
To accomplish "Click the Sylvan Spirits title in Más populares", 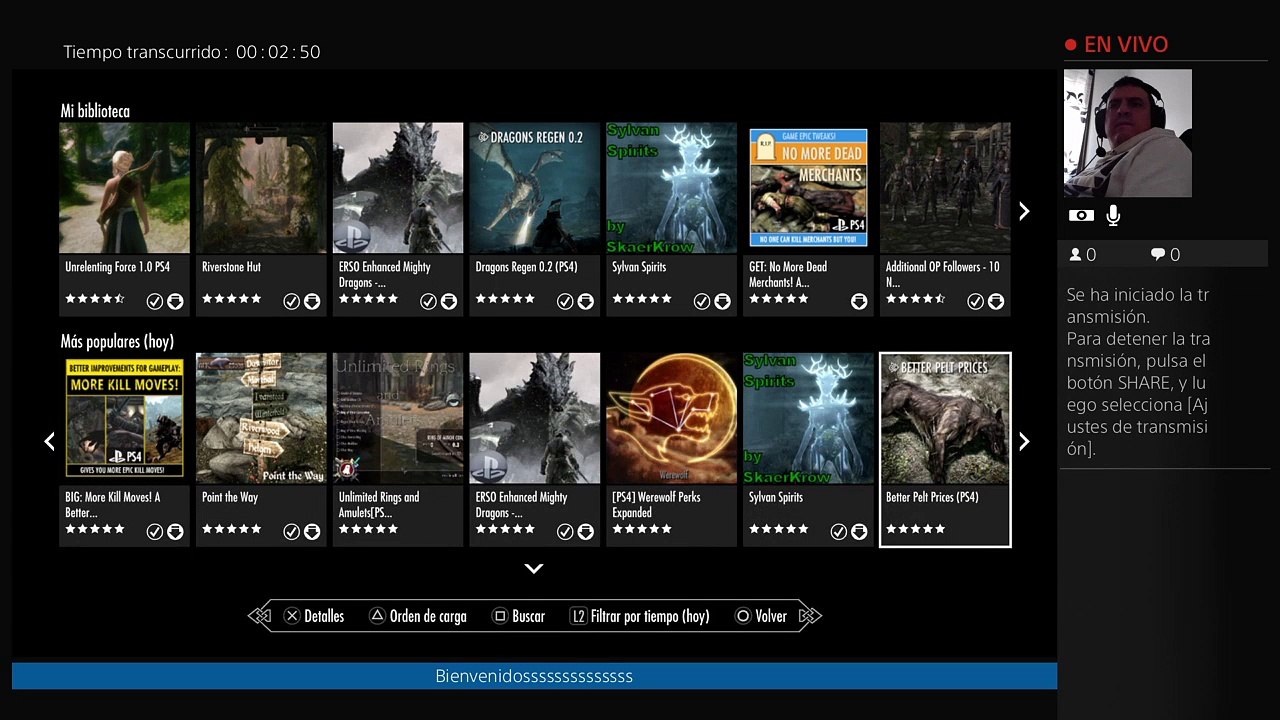I will pyautogui.click(x=776, y=497).
